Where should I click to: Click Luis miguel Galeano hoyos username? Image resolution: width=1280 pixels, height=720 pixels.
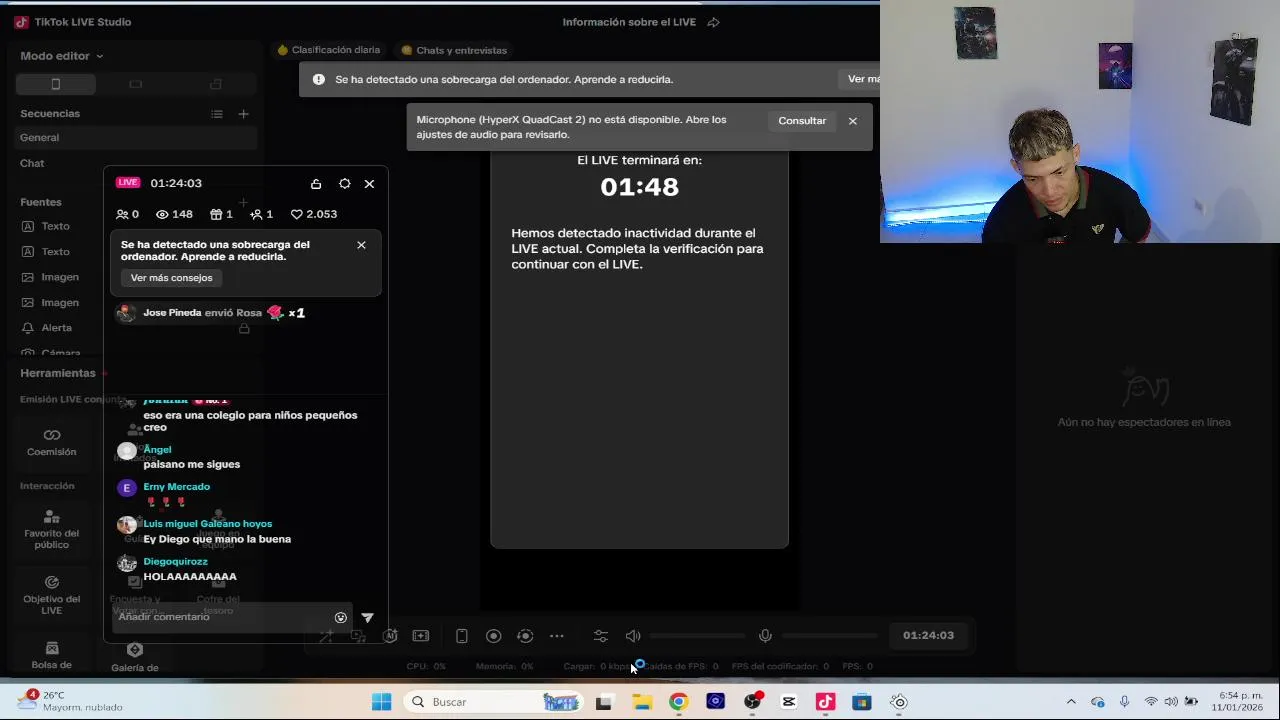click(208, 524)
